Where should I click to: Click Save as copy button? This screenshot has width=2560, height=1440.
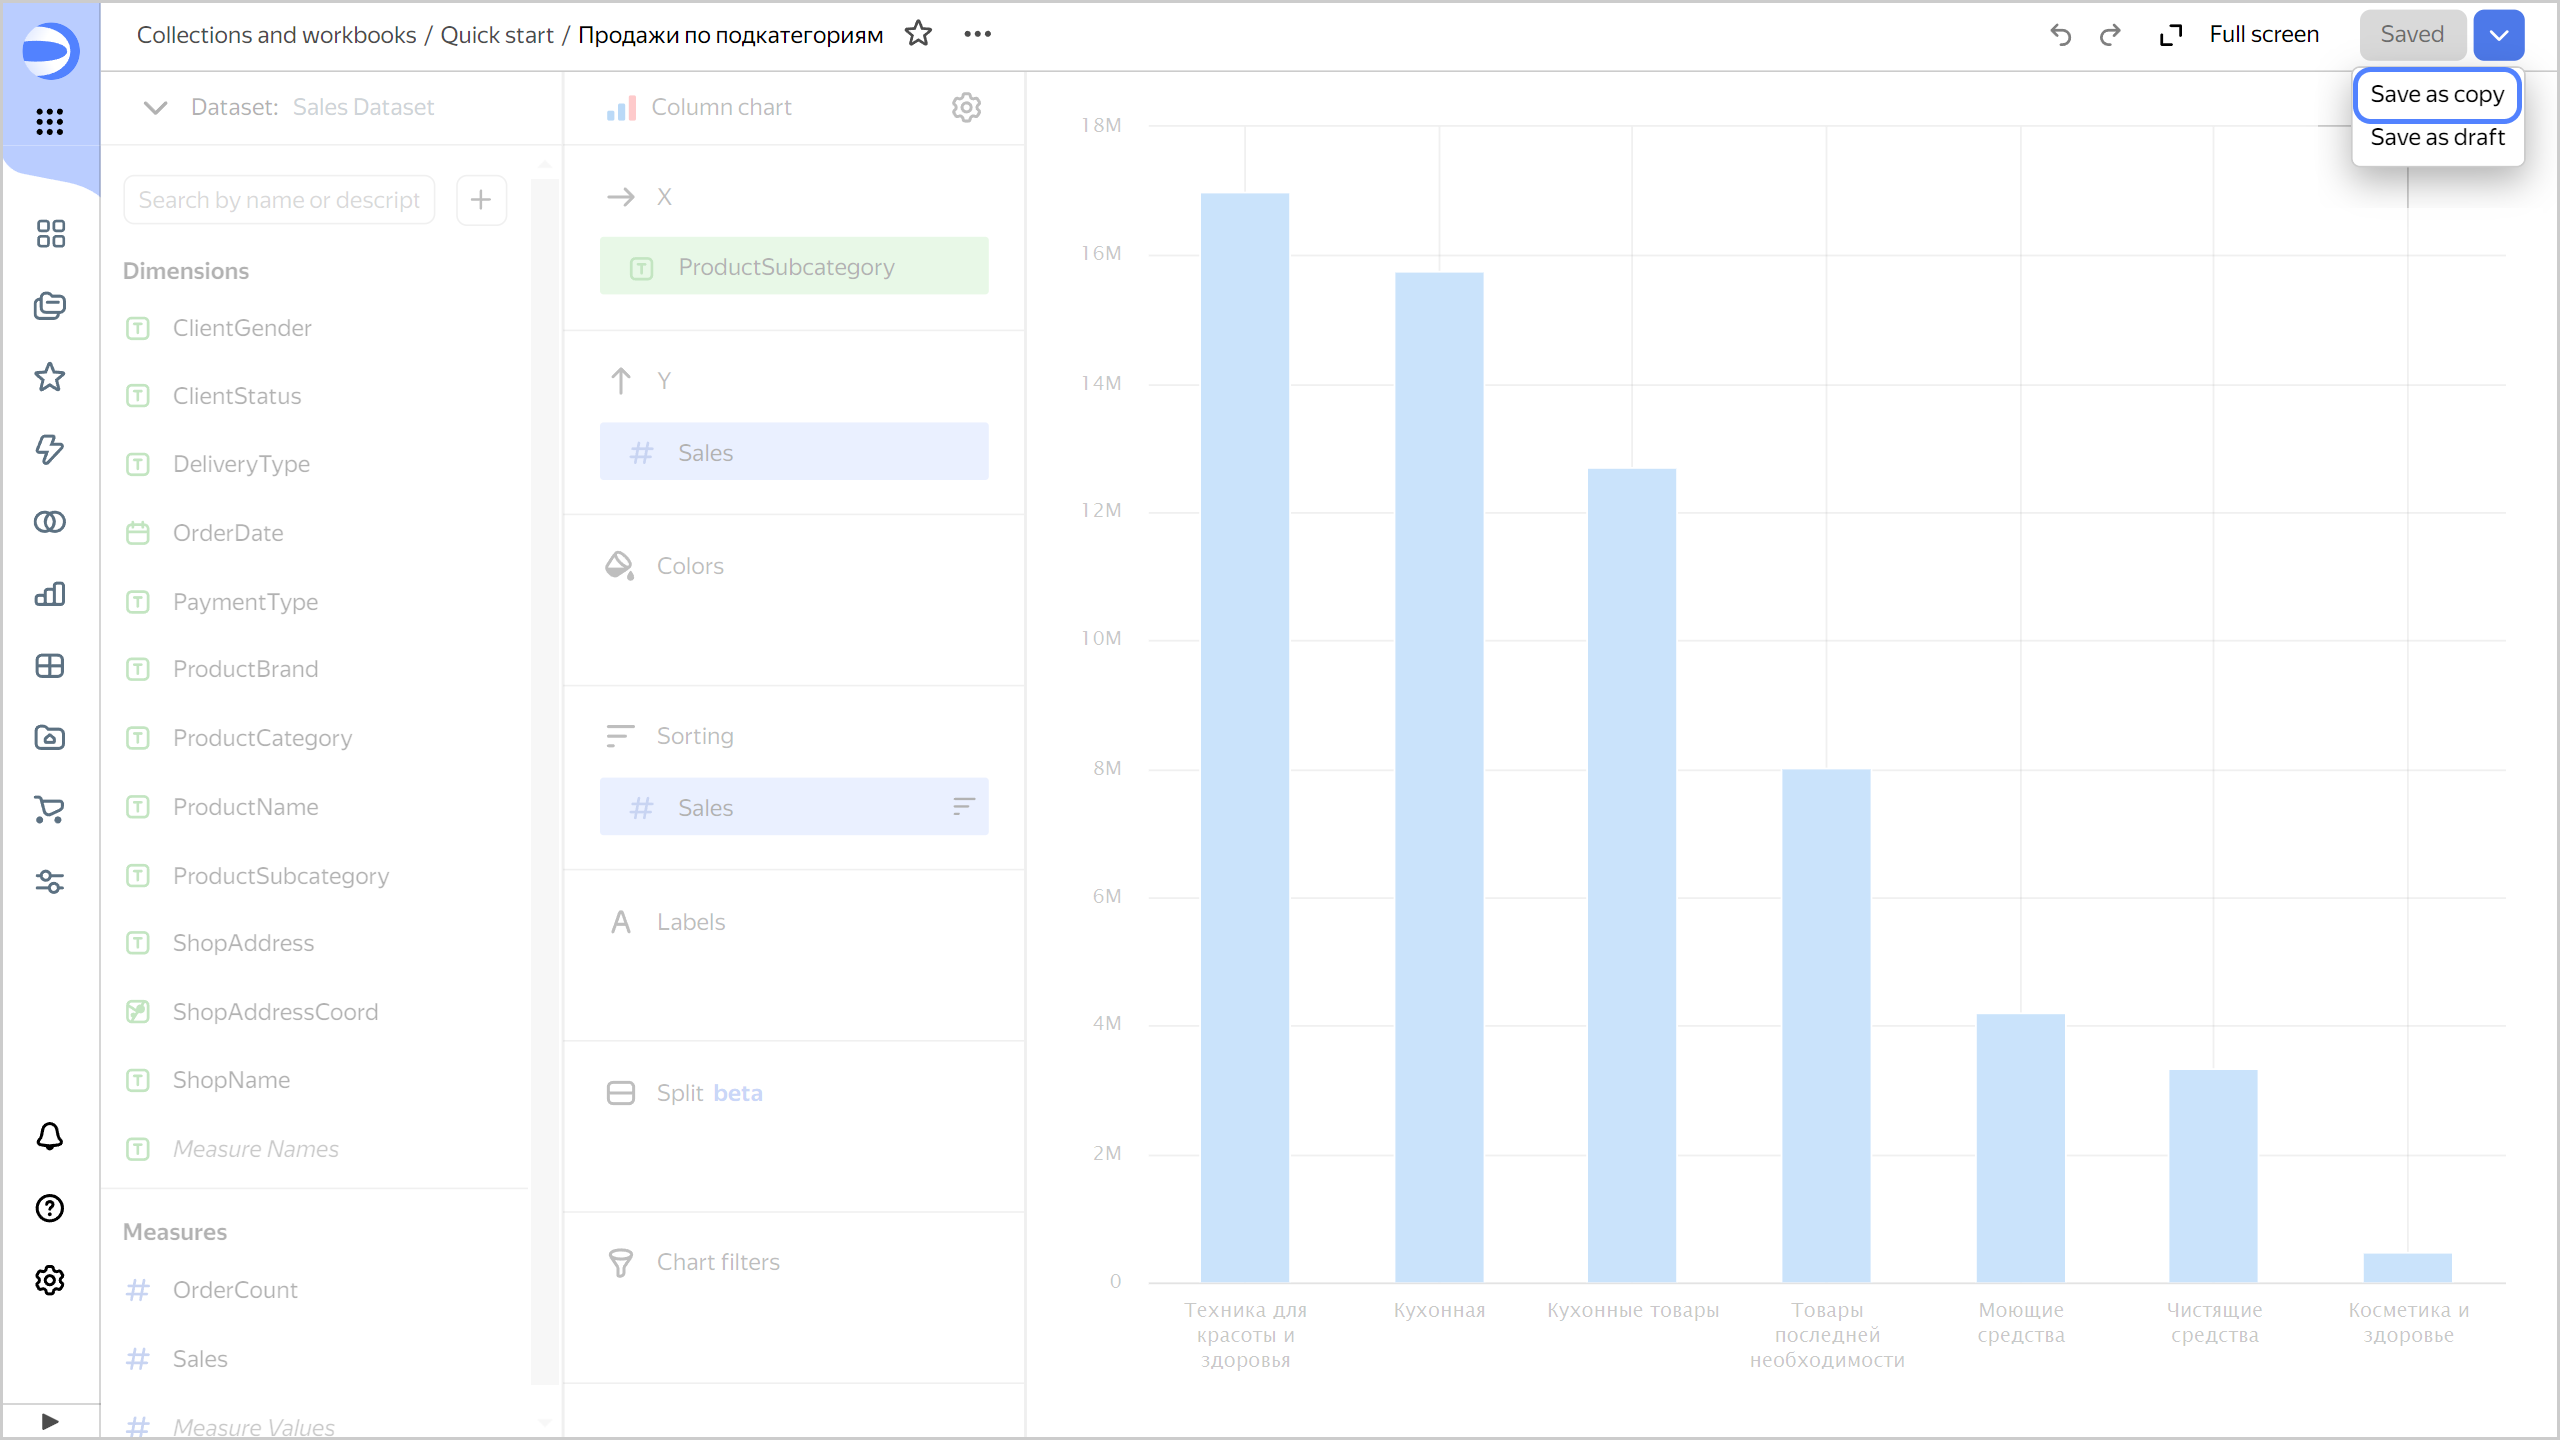2439,95
